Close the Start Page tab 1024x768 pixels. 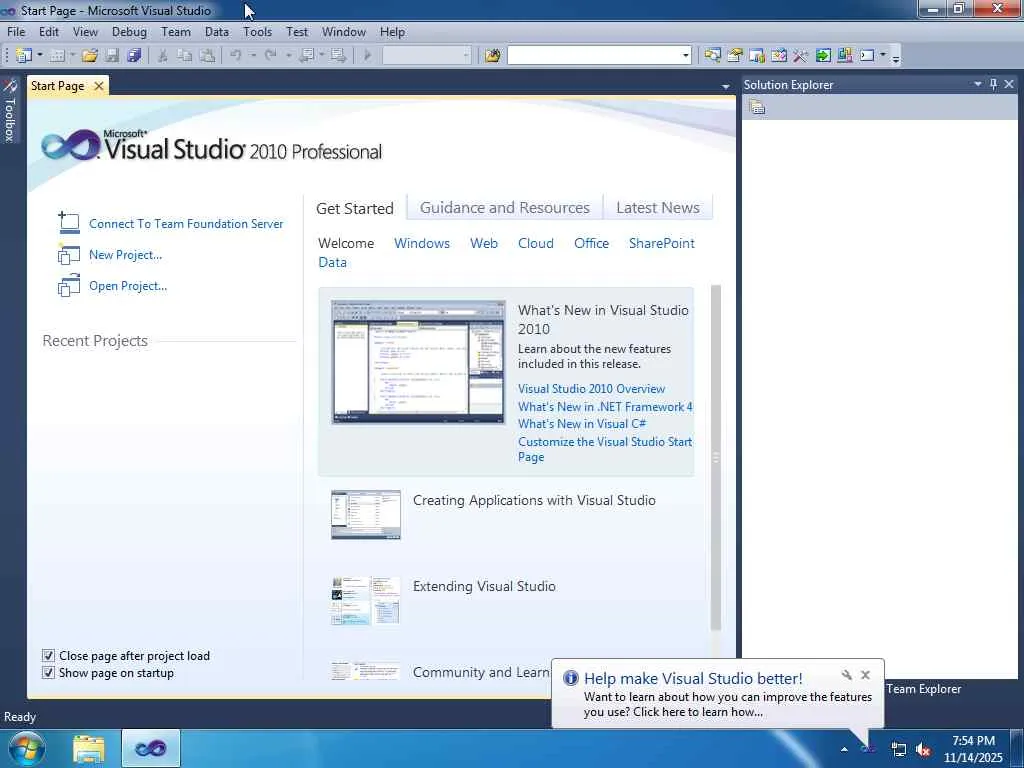coord(99,86)
